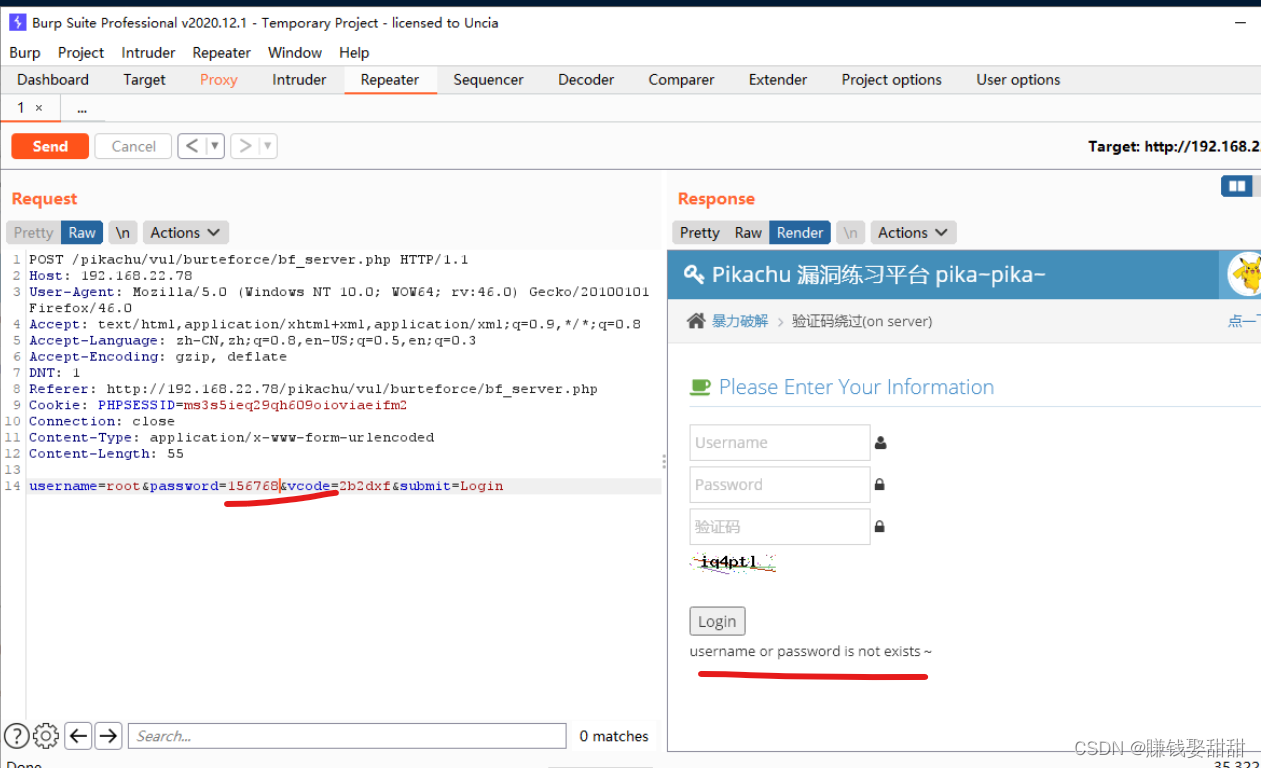Image resolution: width=1261 pixels, height=768 pixels.
Task: Open the Intruder menu
Action: (x=148, y=52)
